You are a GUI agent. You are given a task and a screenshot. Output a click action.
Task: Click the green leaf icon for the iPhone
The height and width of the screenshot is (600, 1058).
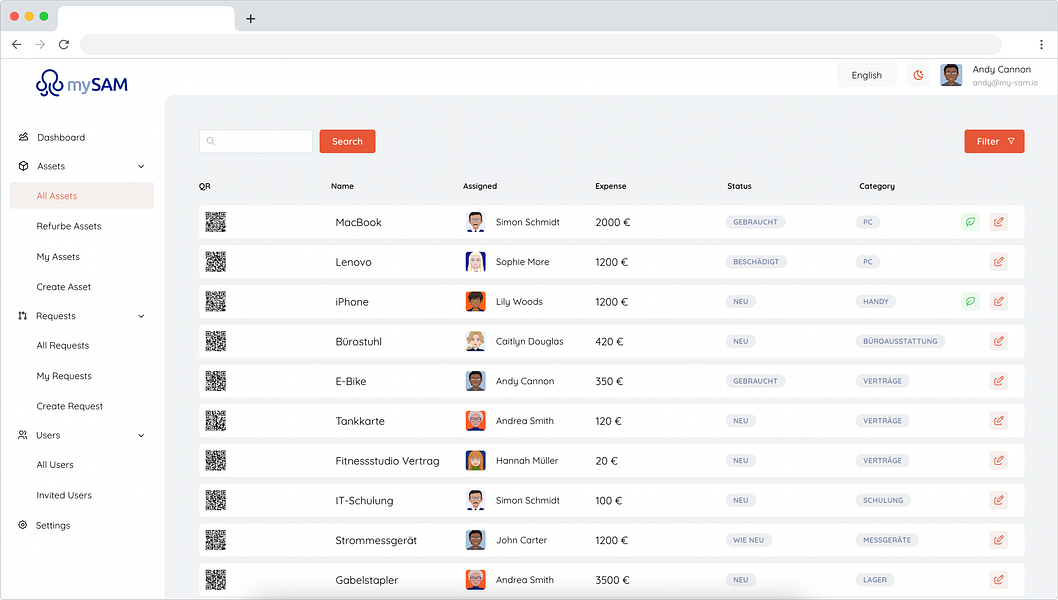click(970, 301)
